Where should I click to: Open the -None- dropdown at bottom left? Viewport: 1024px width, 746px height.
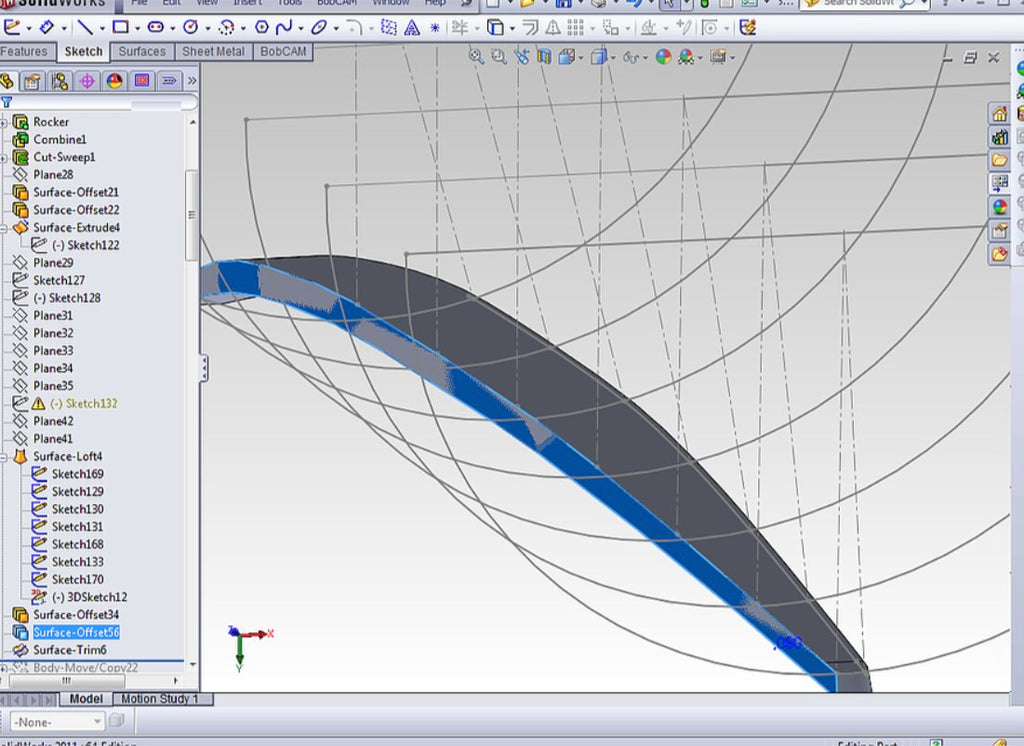click(x=55, y=721)
